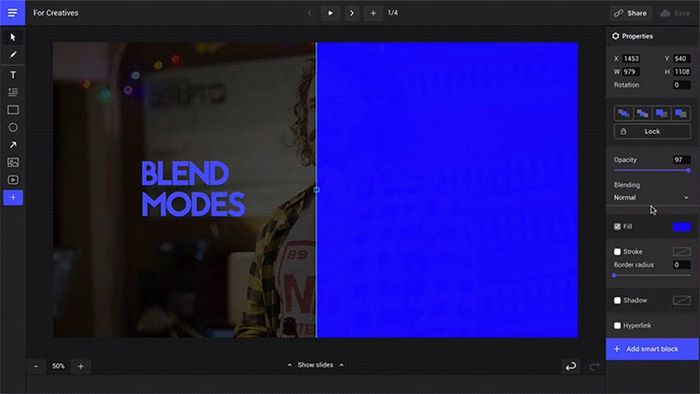Play the presentation
700x394 pixels.
pos(330,13)
